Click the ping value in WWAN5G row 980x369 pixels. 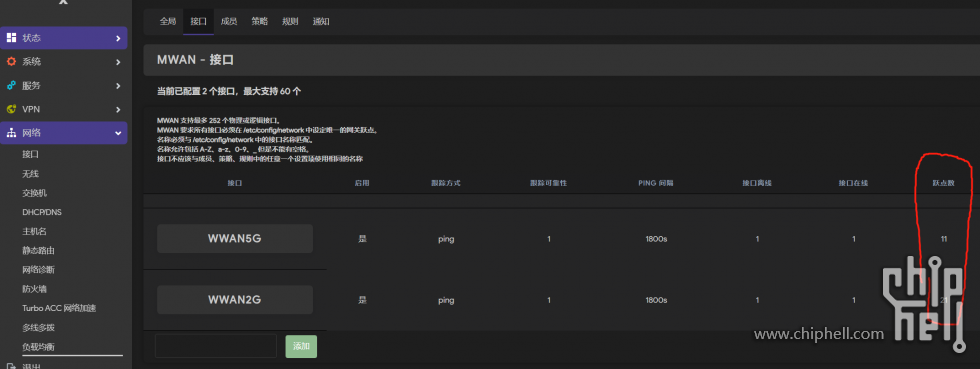(x=446, y=239)
